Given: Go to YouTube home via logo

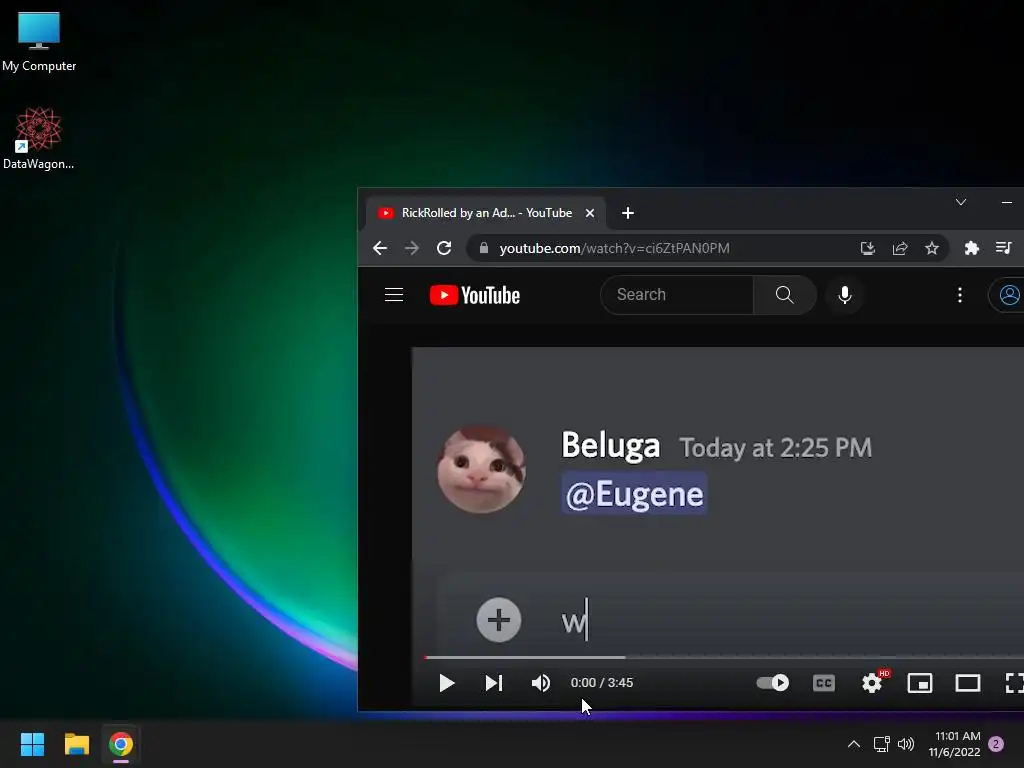Looking at the screenshot, I should (475, 295).
